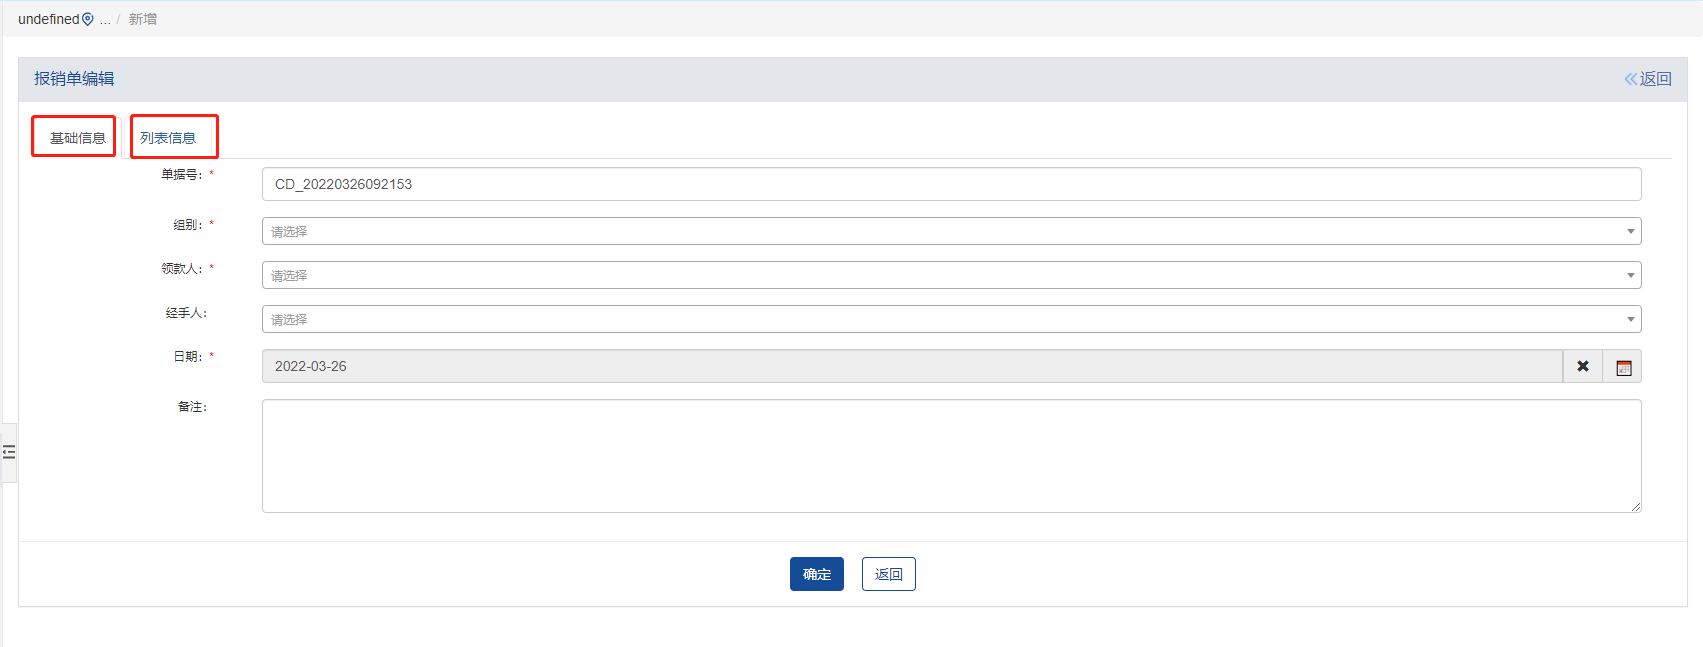Open the 领款人 dropdown

(950, 275)
